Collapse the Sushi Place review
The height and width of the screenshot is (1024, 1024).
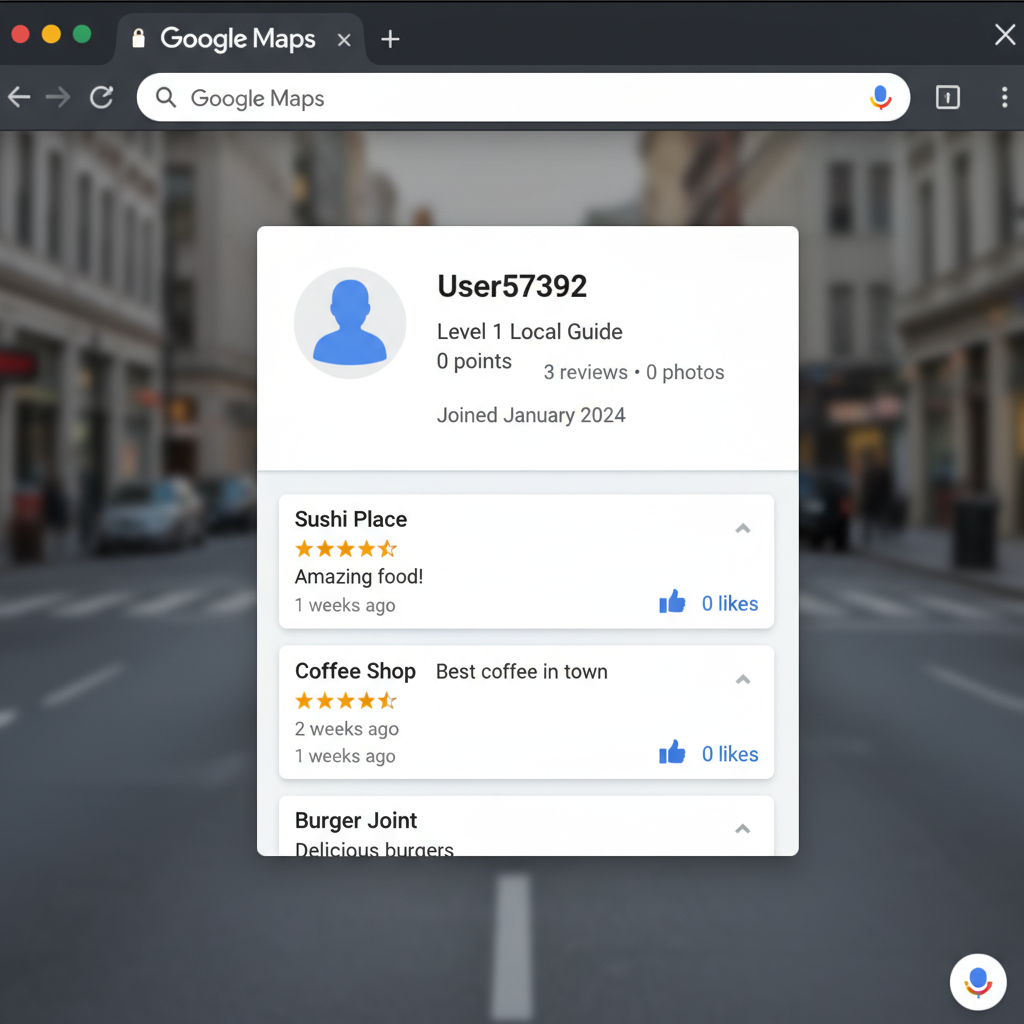click(743, 528)
